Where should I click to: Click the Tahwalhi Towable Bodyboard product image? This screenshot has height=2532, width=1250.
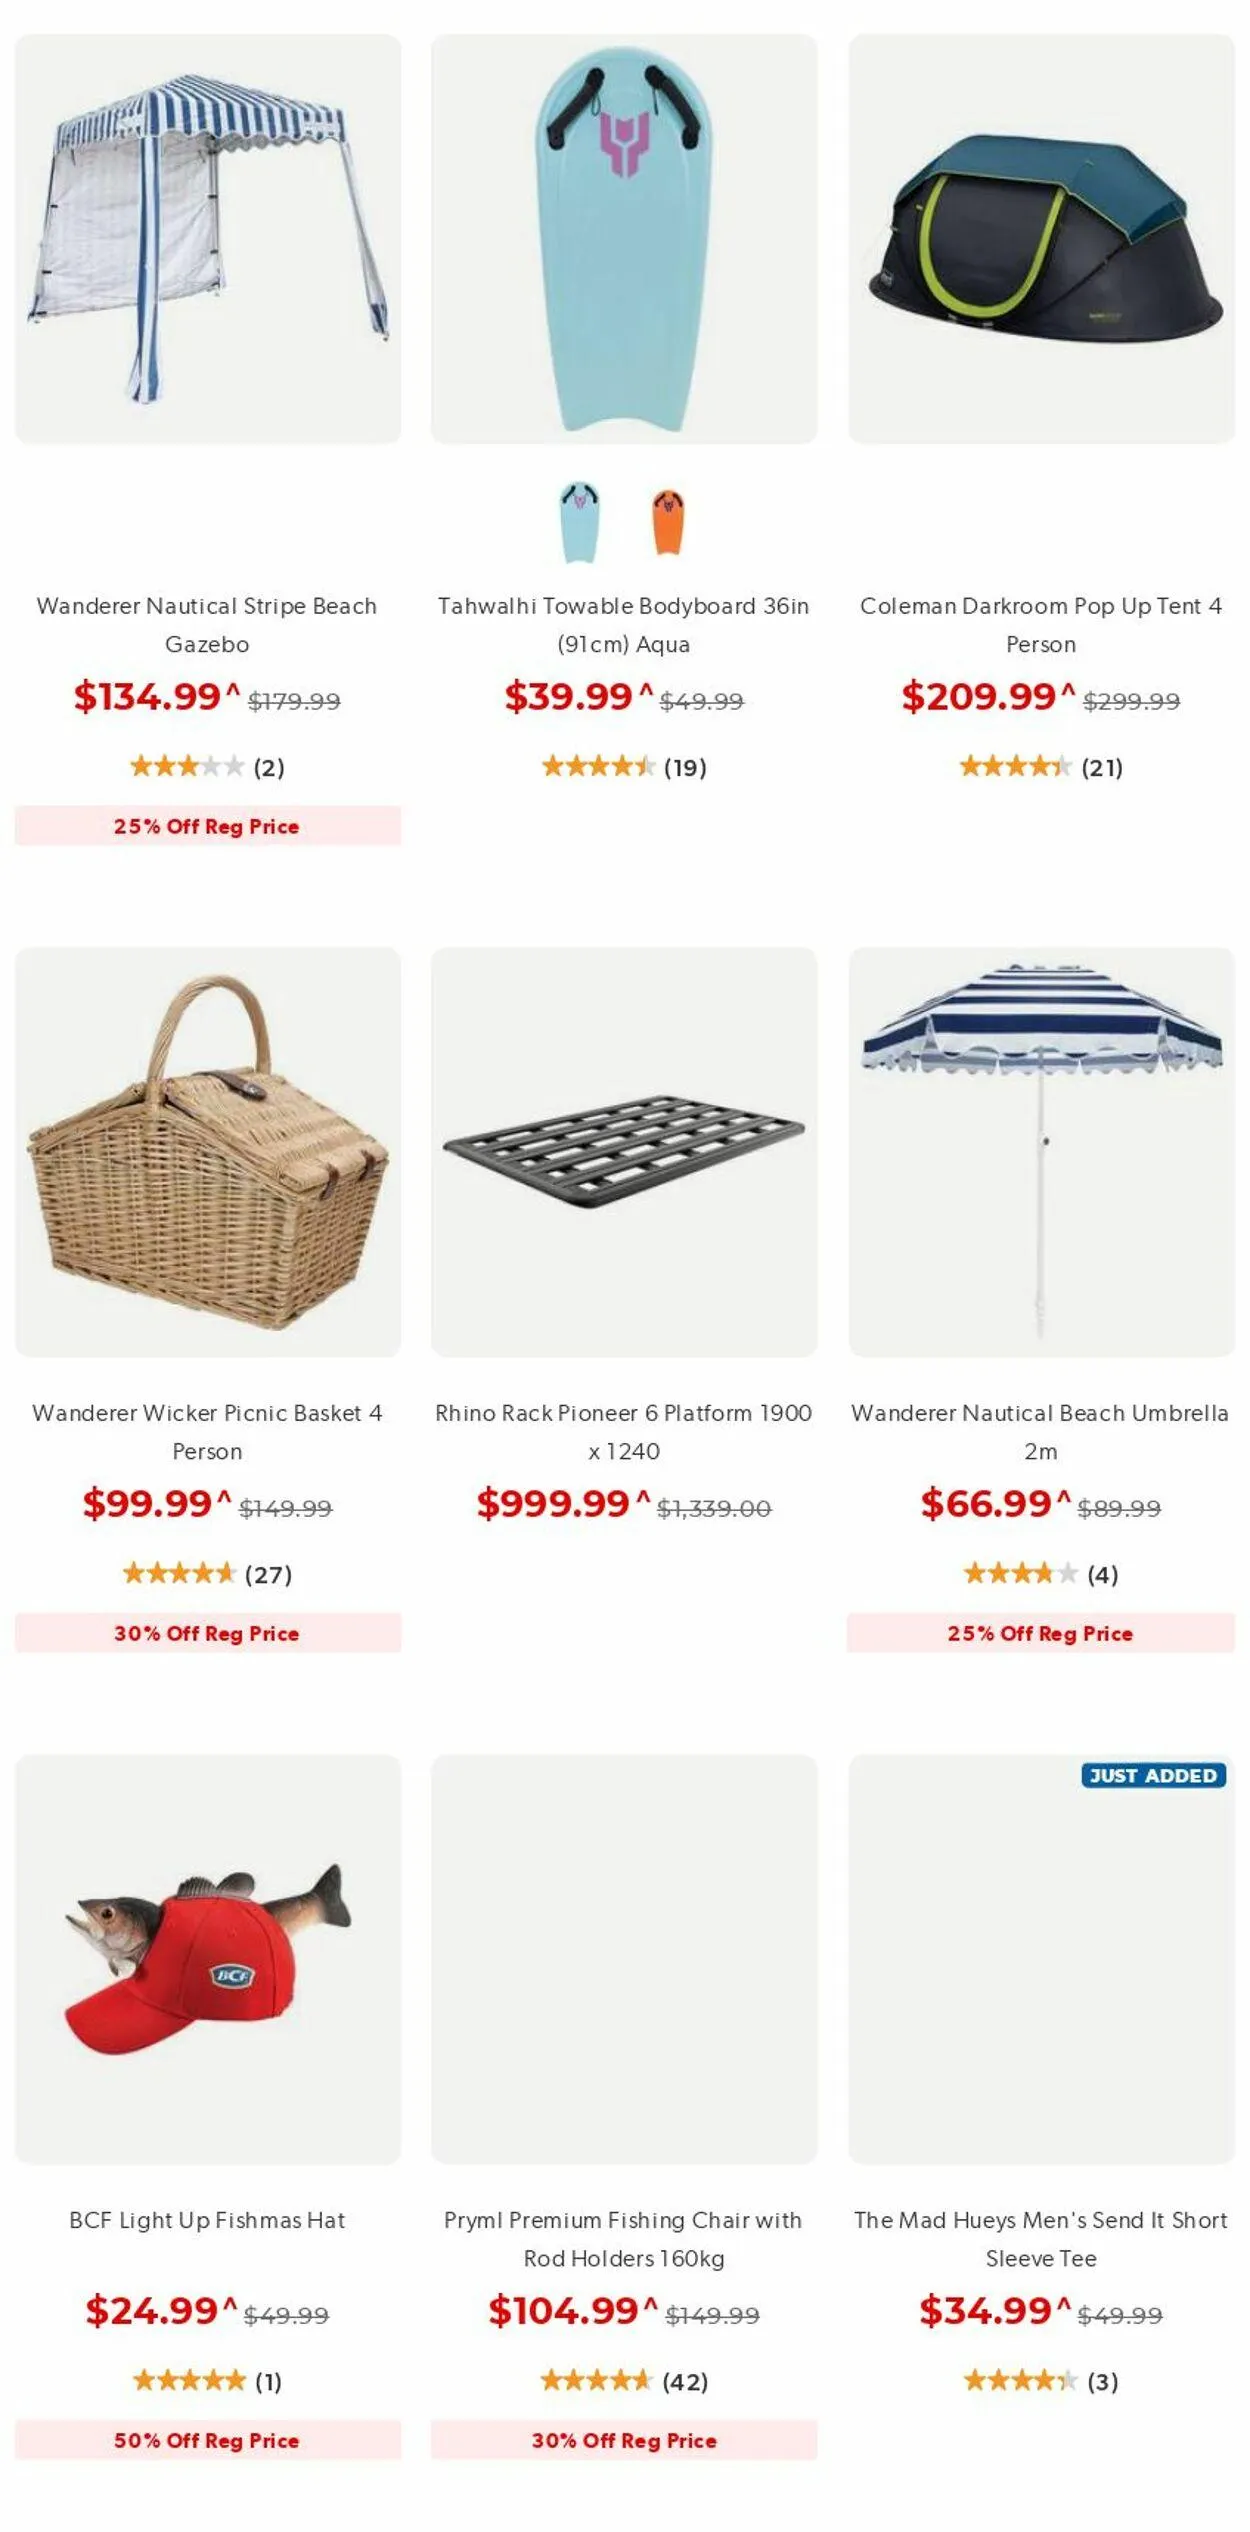[624, 239]
